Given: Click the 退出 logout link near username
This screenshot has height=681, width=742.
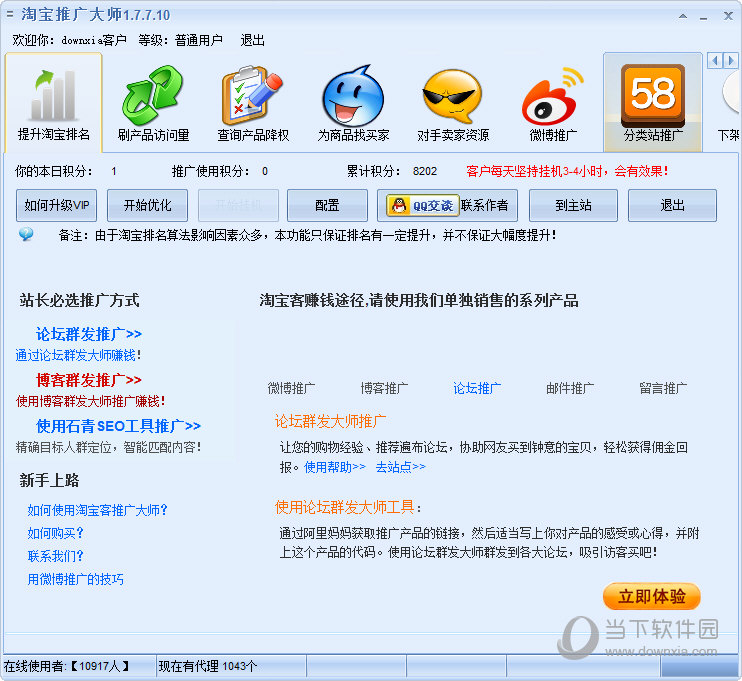Looking at the screenshot, I should click(x=252, y=40).
